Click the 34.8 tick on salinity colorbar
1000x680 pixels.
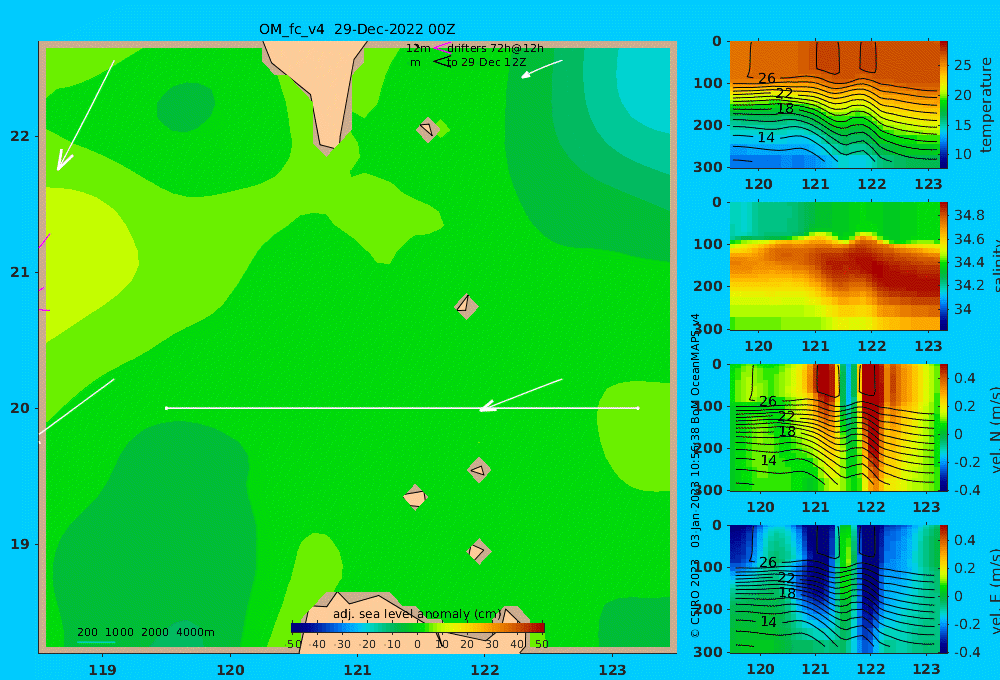(x=969, y=215)
